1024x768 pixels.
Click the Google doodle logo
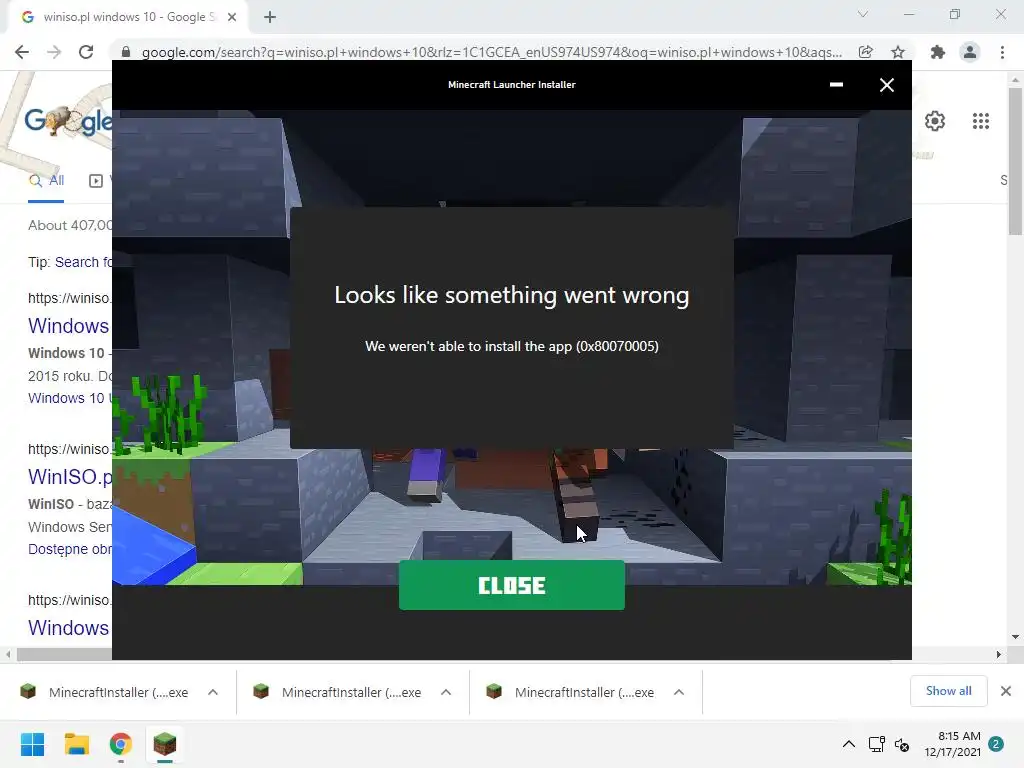click(x=68, y=121)
